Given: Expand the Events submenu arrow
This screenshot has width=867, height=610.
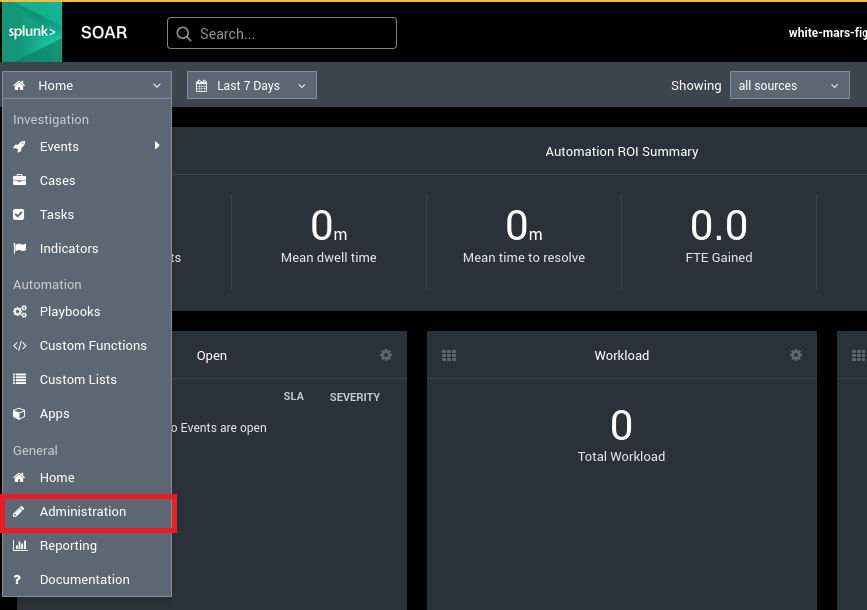Looking at the screenshot, I should [157, 146].
